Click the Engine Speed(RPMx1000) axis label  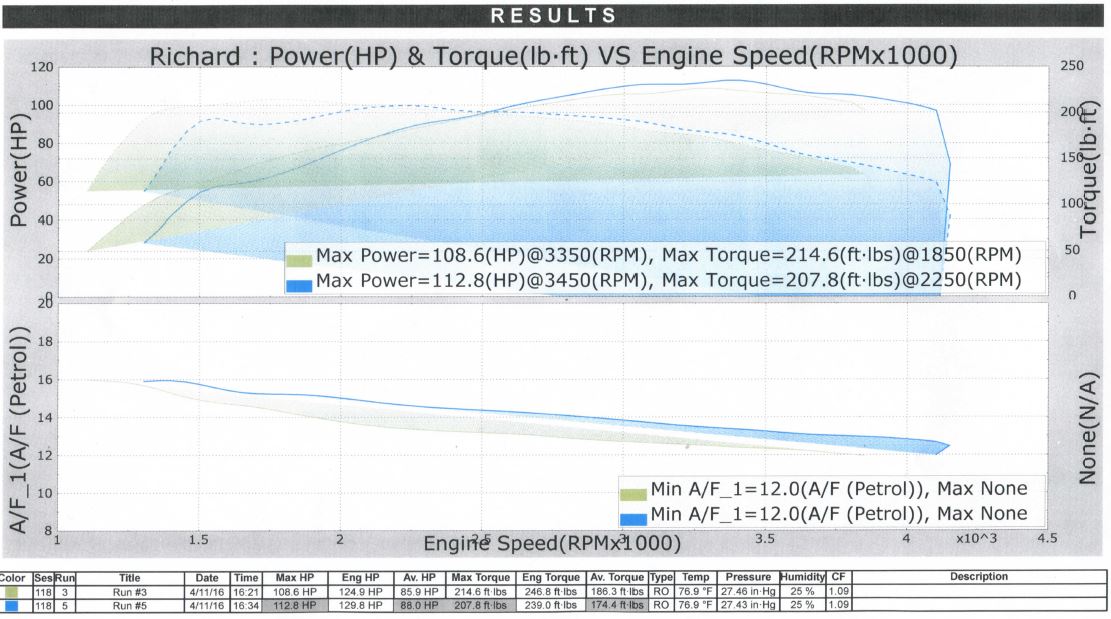tap(552, 544)
